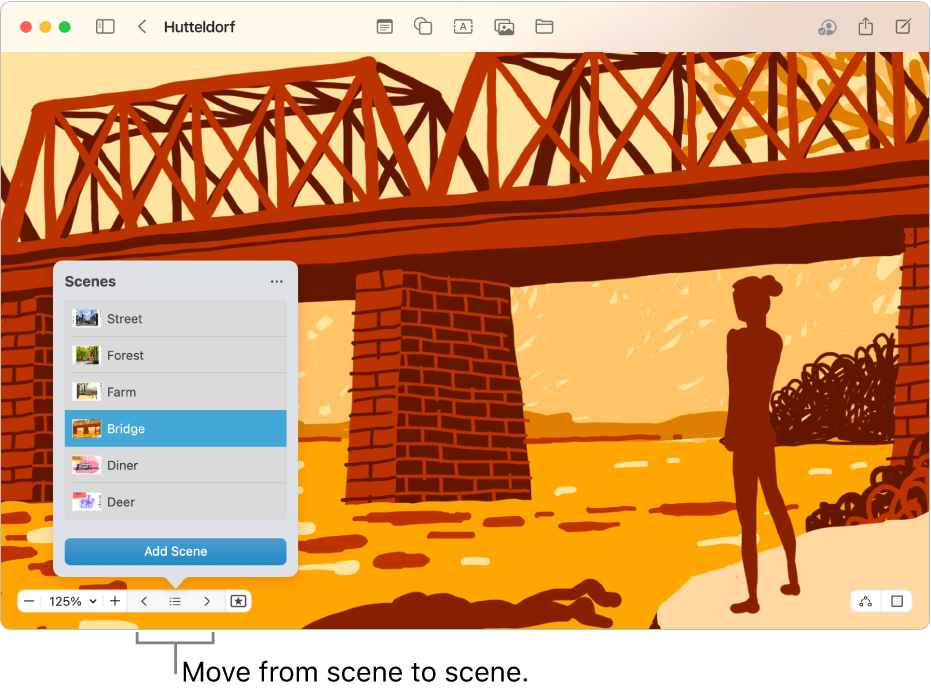931x694 pixels.
Task: Create a new Freeform board
Action: (x=902, y=27)
